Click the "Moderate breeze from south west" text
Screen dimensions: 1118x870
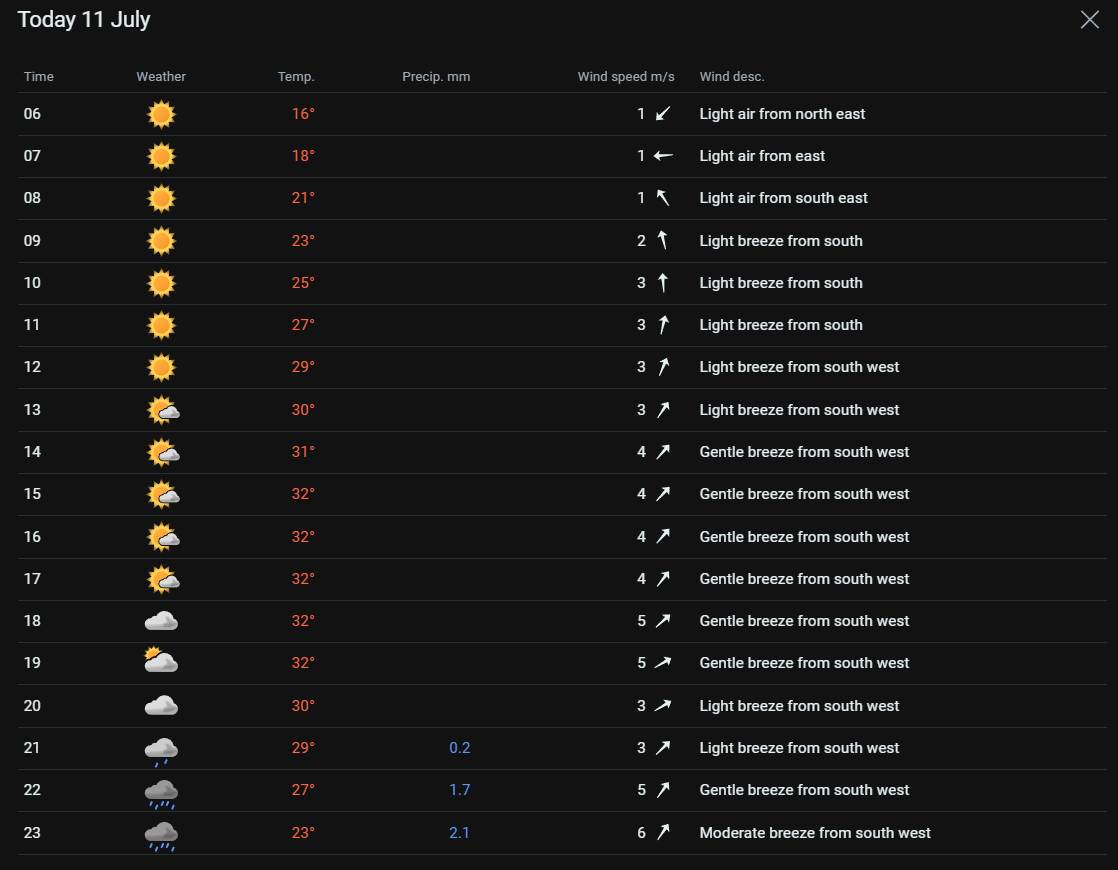point(815,833)
